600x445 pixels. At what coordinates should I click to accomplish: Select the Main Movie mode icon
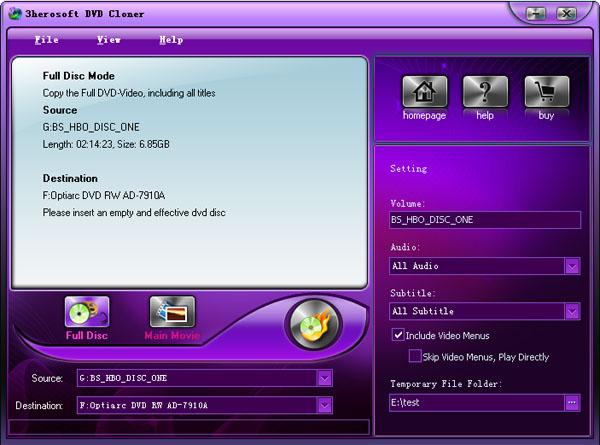[x=172, y=311]
